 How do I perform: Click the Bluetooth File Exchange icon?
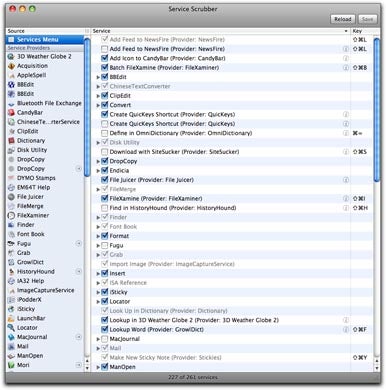[x=11, y=103]
